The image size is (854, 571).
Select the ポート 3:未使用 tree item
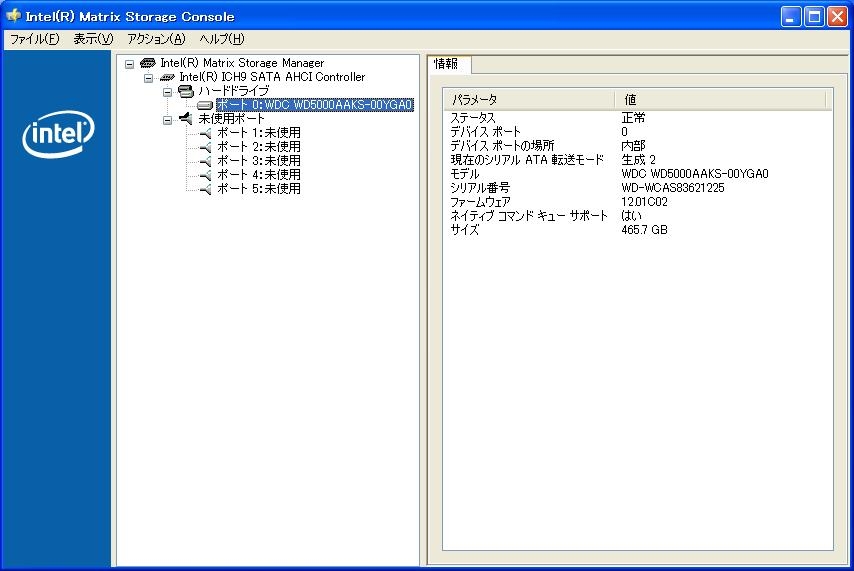coord(259,161)
